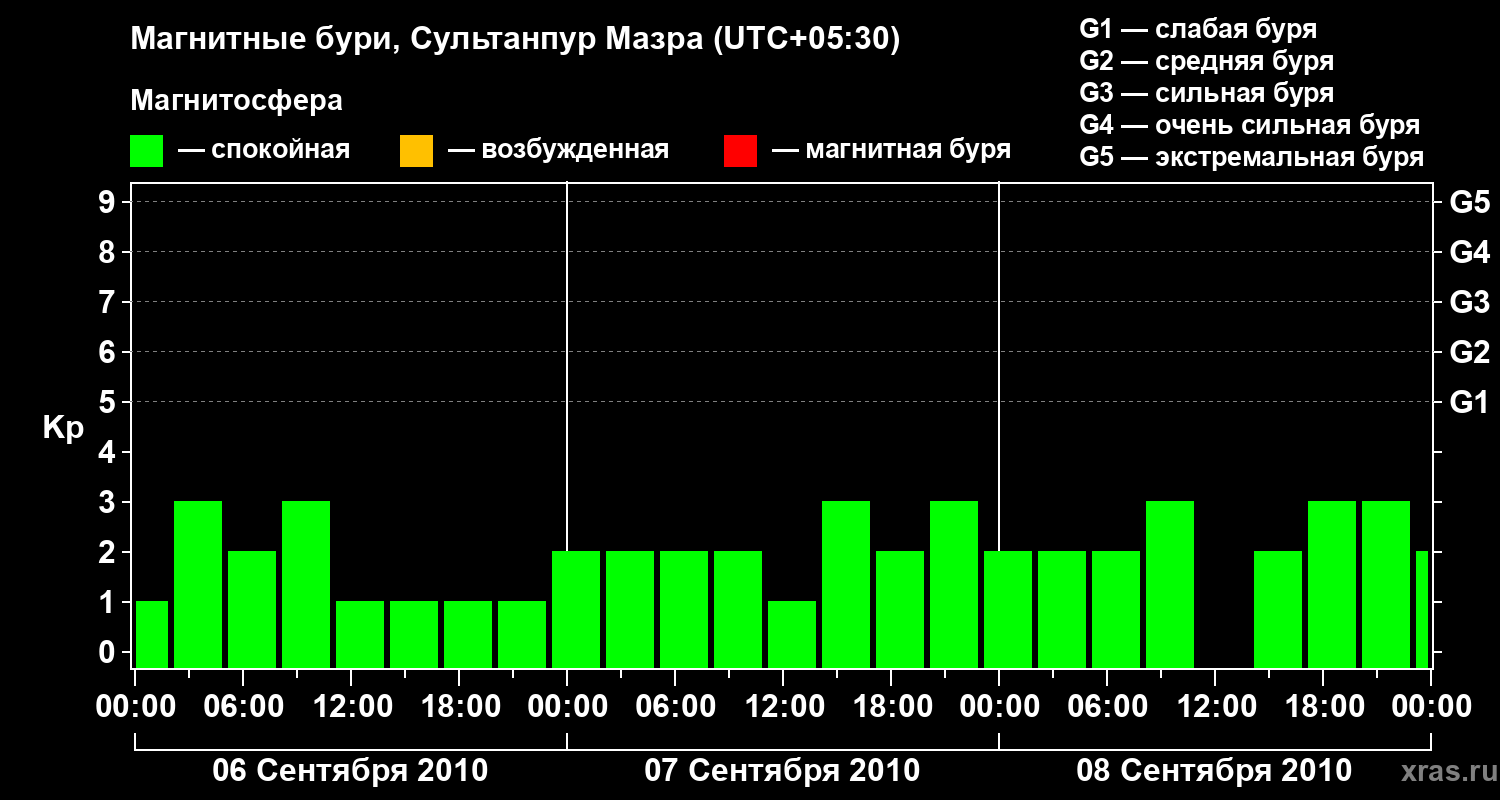This screenshot has height=800, width=1500.
Task: Select the line "G5 — экстремальная буря"
Action: [1252, 157]
